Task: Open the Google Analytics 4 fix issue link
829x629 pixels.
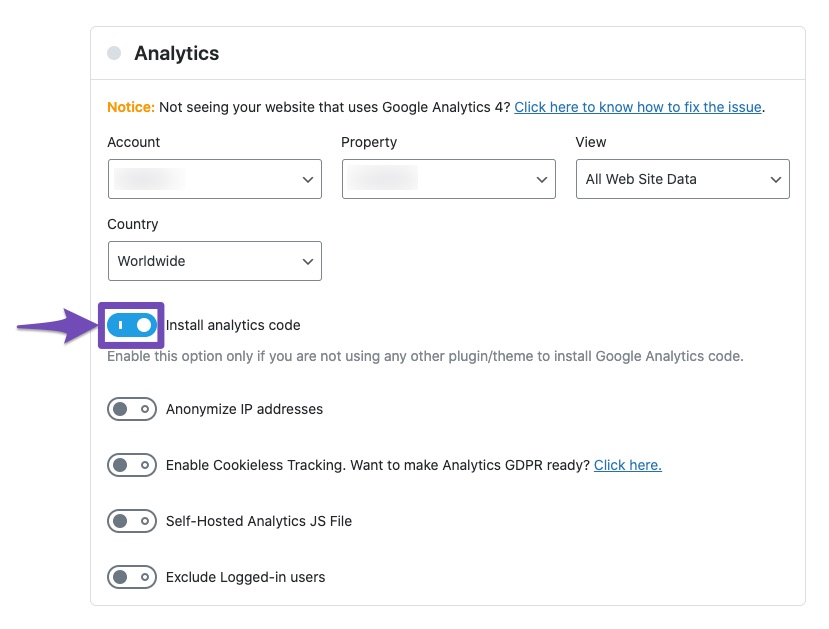Action: pos(638,107)
